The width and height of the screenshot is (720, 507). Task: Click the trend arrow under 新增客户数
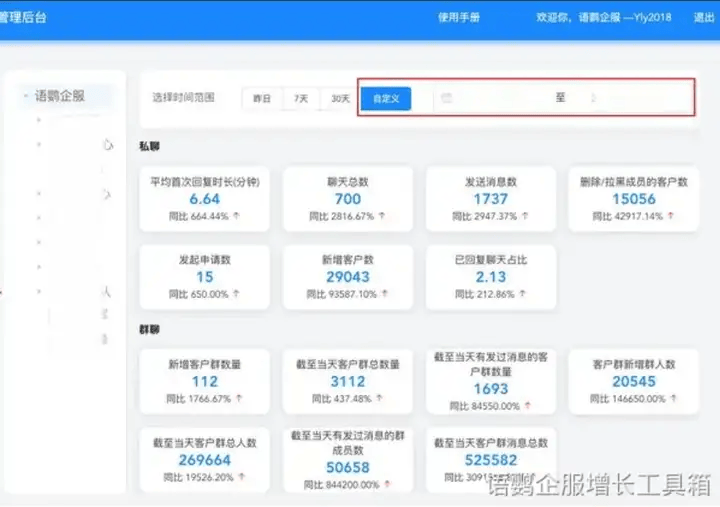tap(385, 295)
